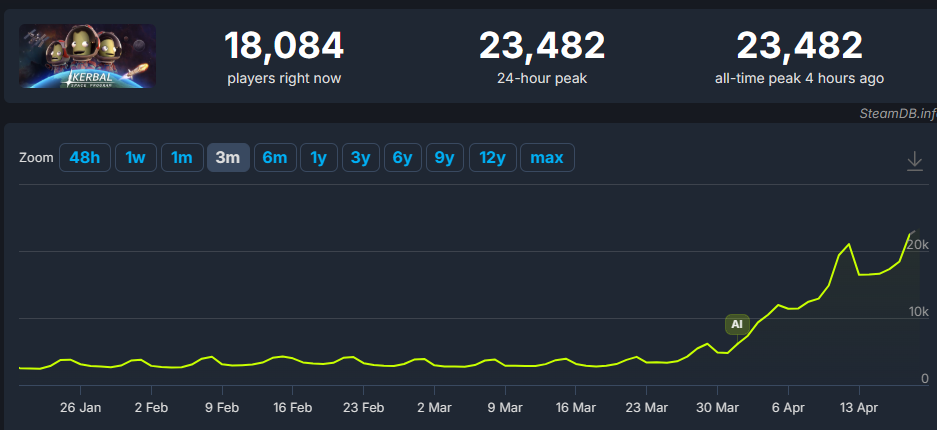Click the 6 Apr x-axis date label

pos(788,408)
